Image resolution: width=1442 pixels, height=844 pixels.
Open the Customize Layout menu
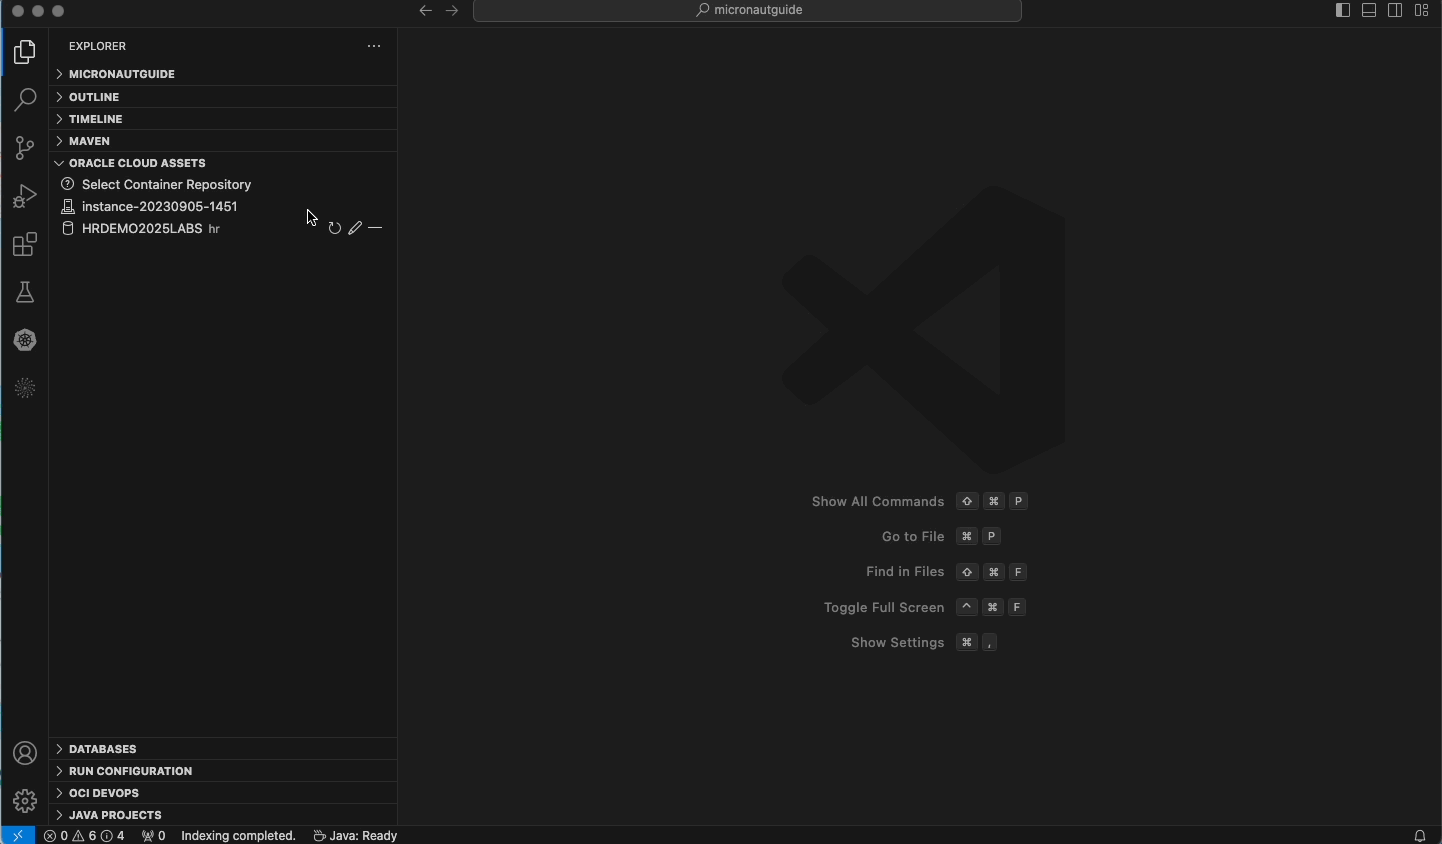pyautogui.click(x=1423, y=10)
